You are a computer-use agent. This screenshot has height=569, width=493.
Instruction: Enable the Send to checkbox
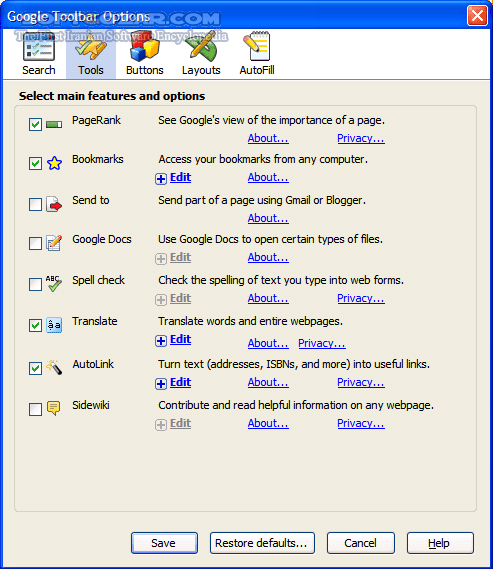click(35, 204)
